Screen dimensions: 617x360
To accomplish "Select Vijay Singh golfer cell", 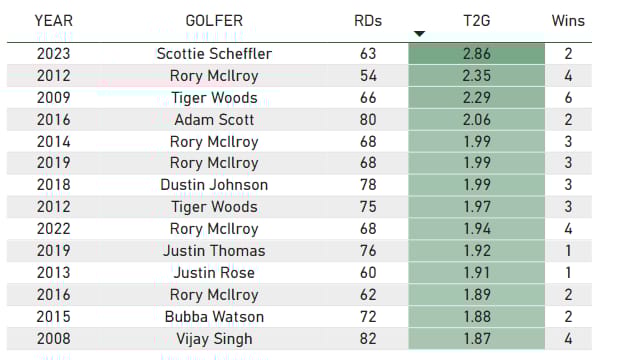I will [214, 339].
